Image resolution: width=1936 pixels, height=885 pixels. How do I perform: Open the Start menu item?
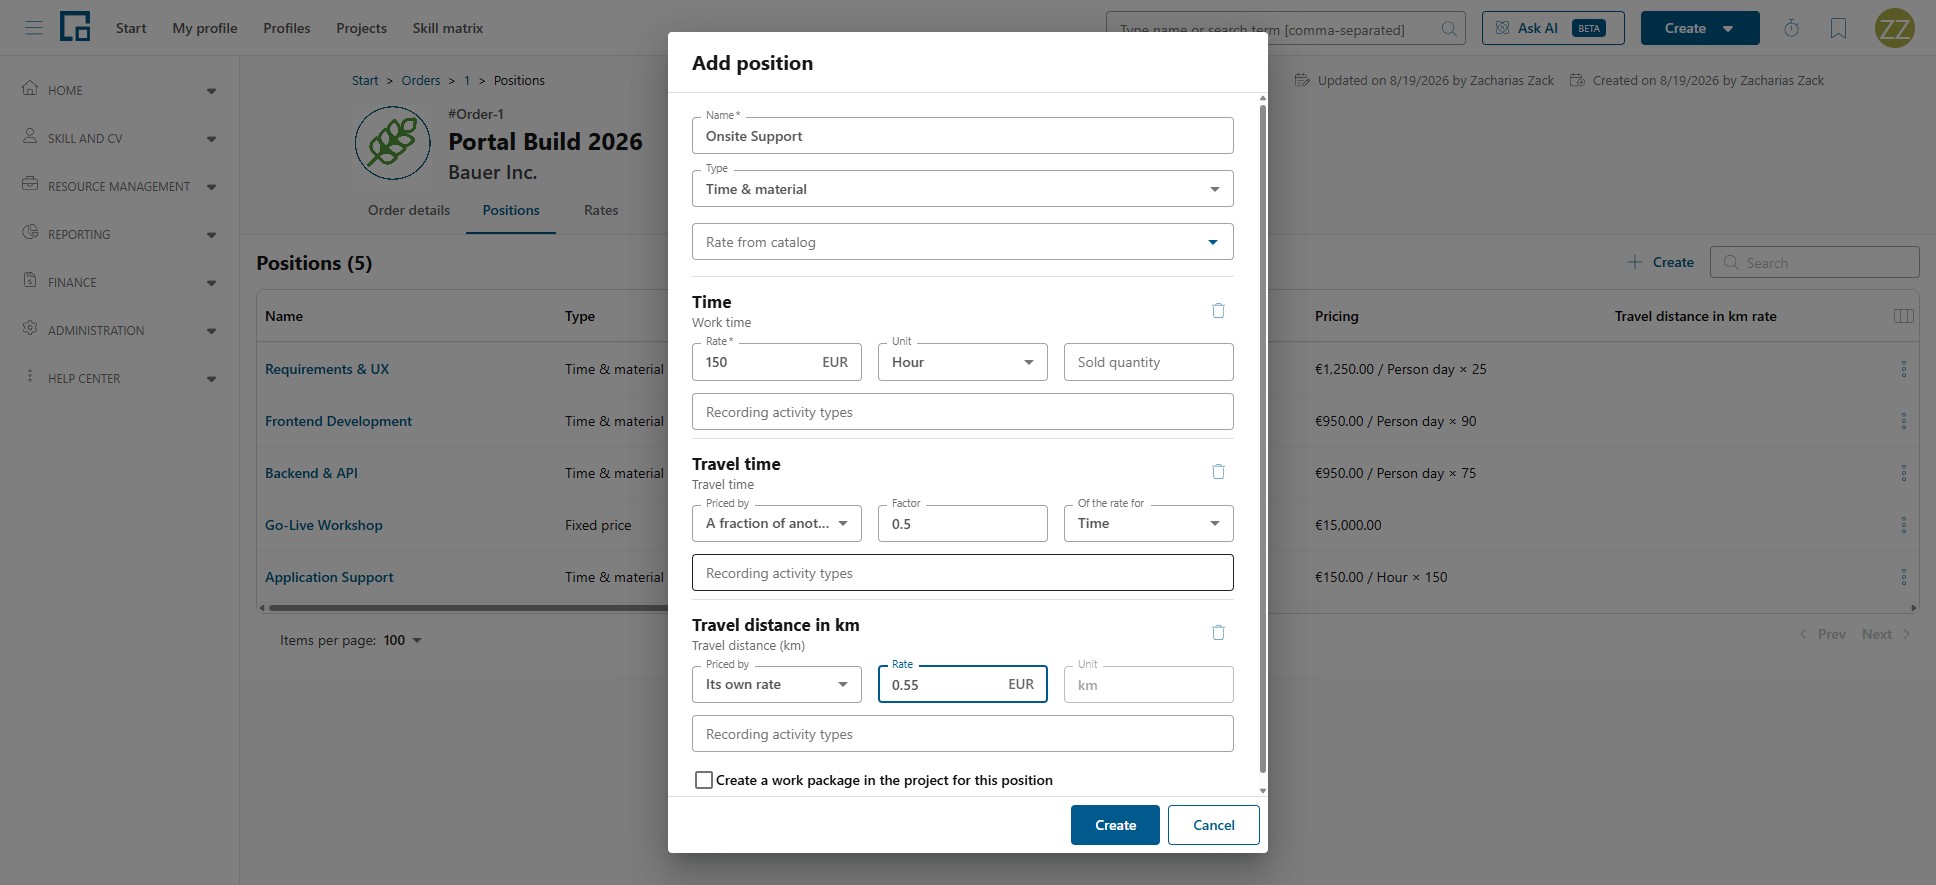click(131, 28)
